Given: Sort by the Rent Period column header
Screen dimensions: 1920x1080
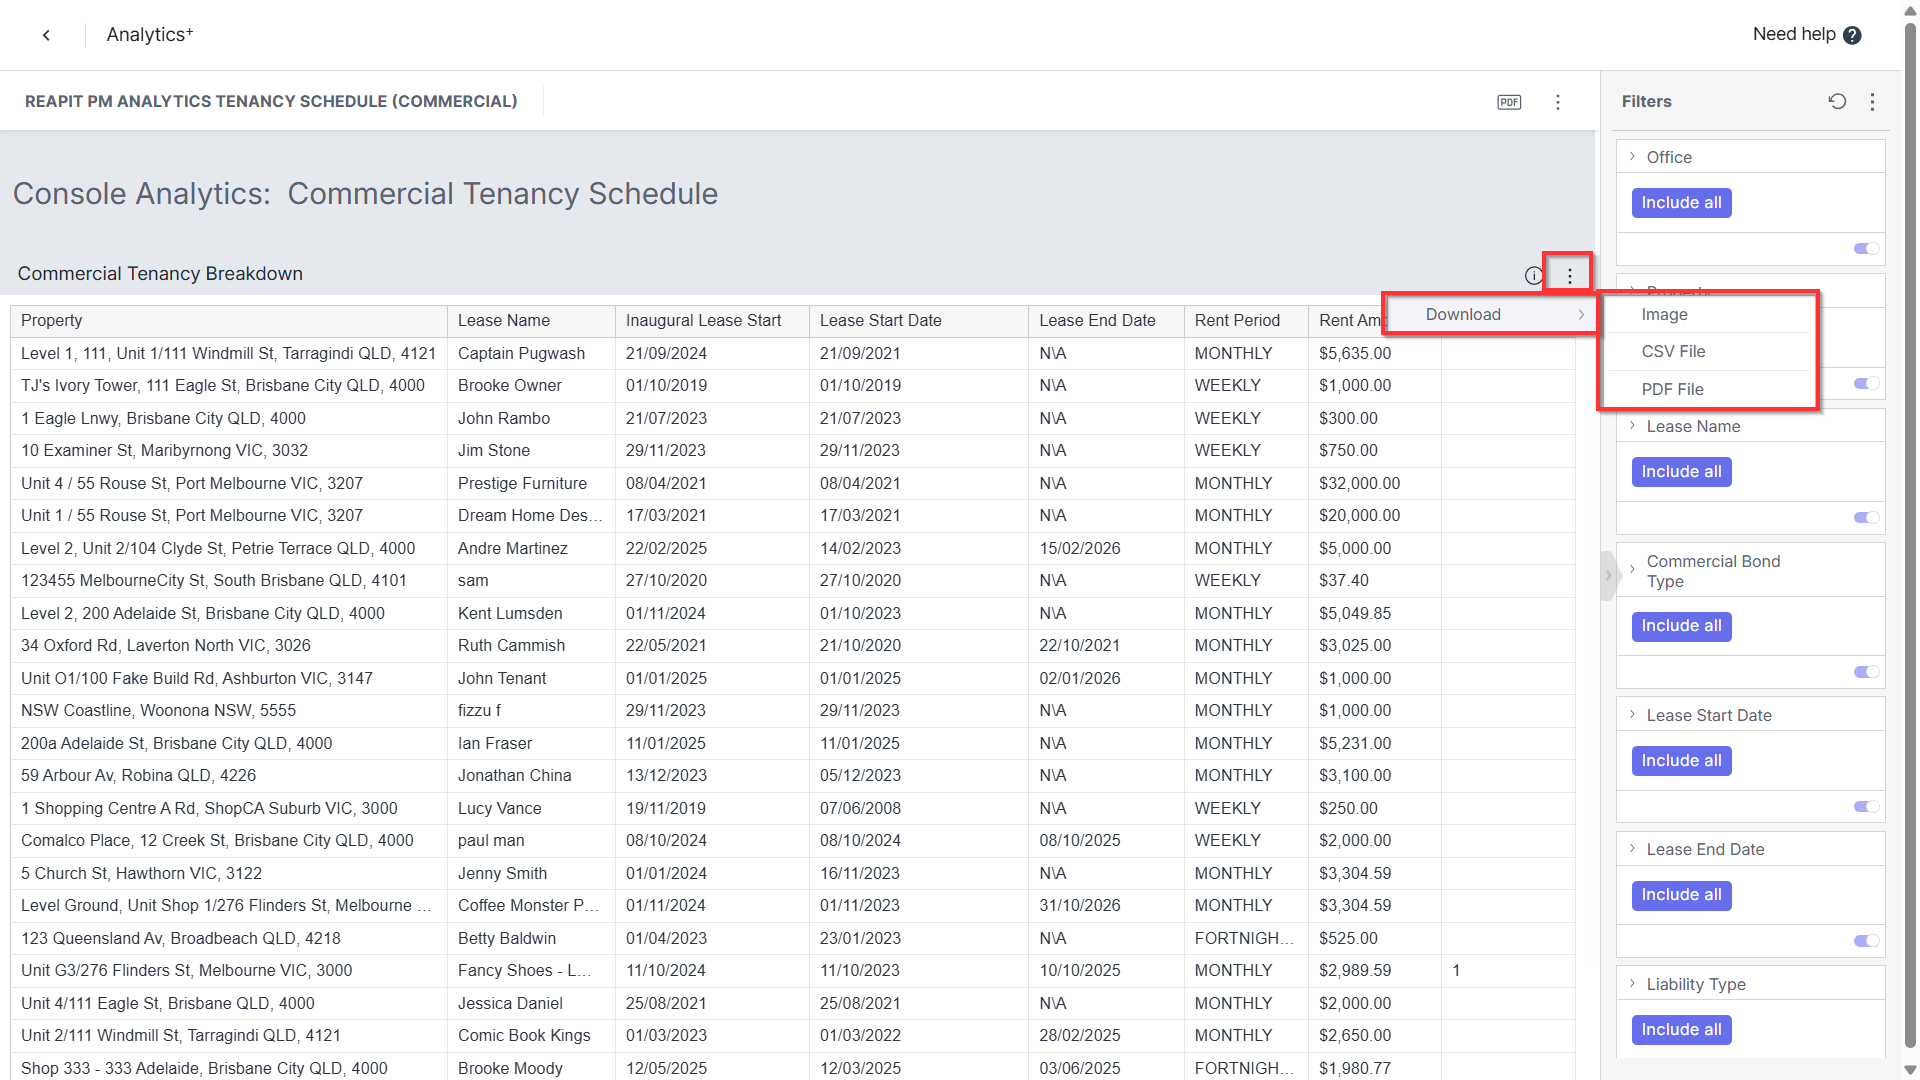Looking at the screenshot, I should [1245, 320].
